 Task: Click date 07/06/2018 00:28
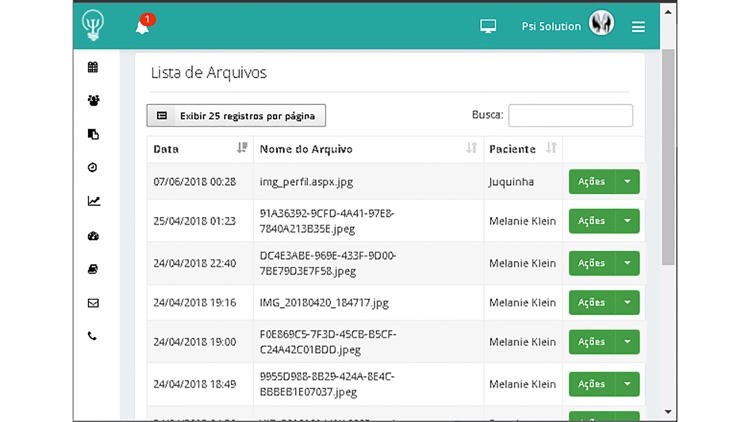(195, 182)
